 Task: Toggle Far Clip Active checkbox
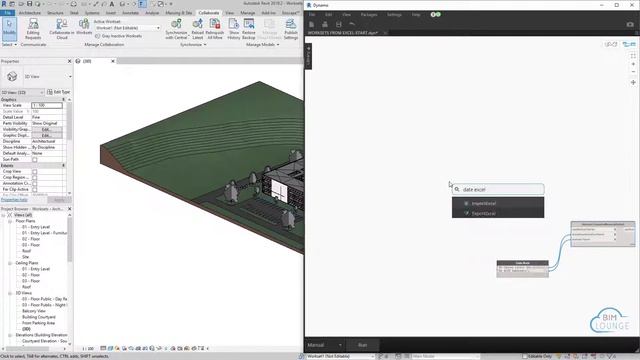click(x=35, y=190)
